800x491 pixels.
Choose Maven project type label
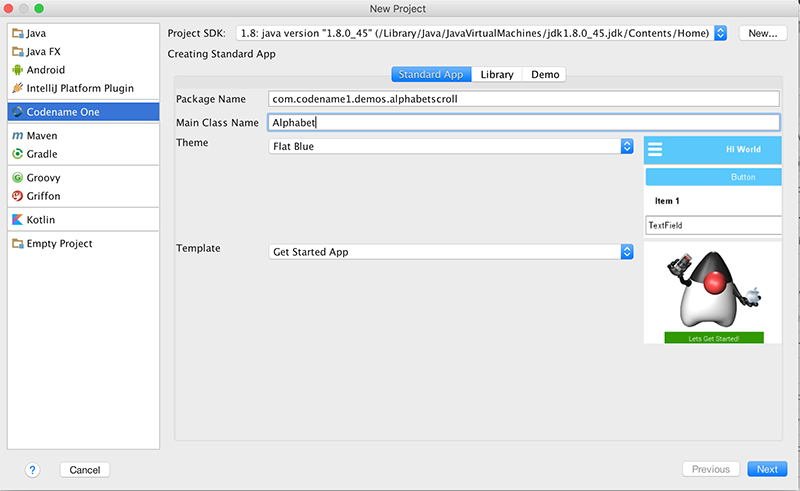pyautogui.click(x=42, y=136)
